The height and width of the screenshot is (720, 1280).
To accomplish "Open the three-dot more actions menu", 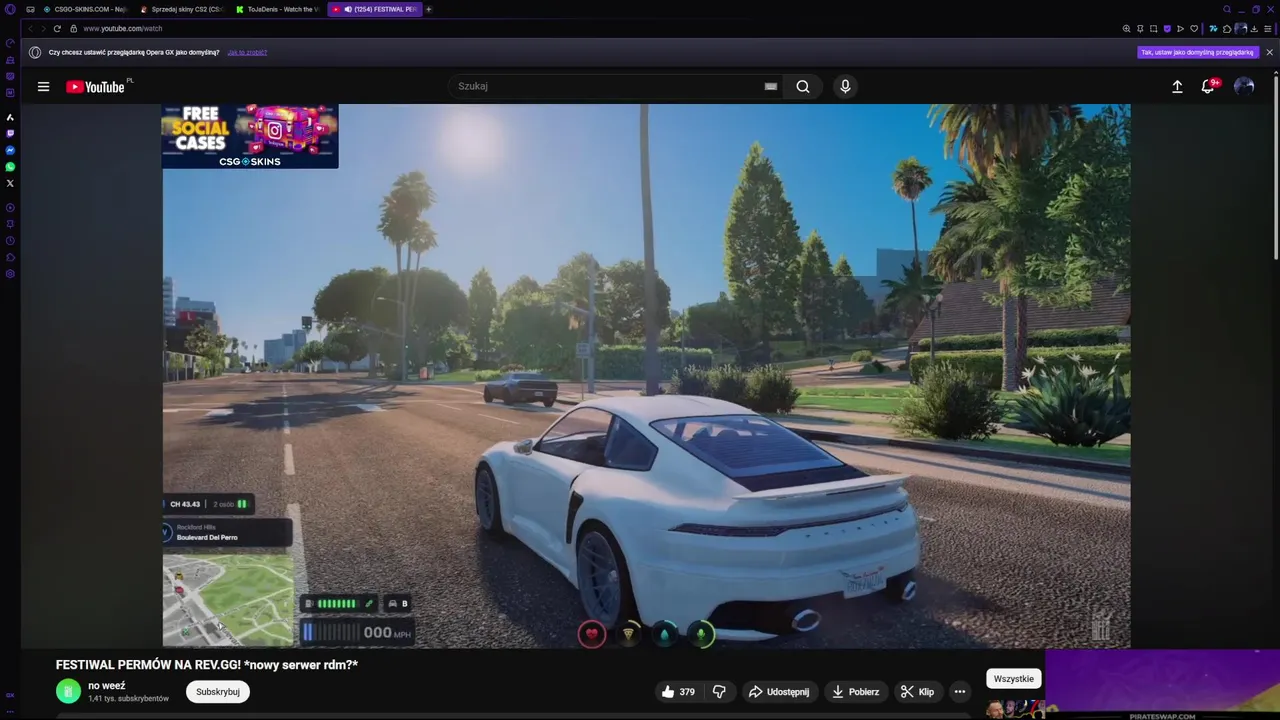I will [x=960, y=691].
